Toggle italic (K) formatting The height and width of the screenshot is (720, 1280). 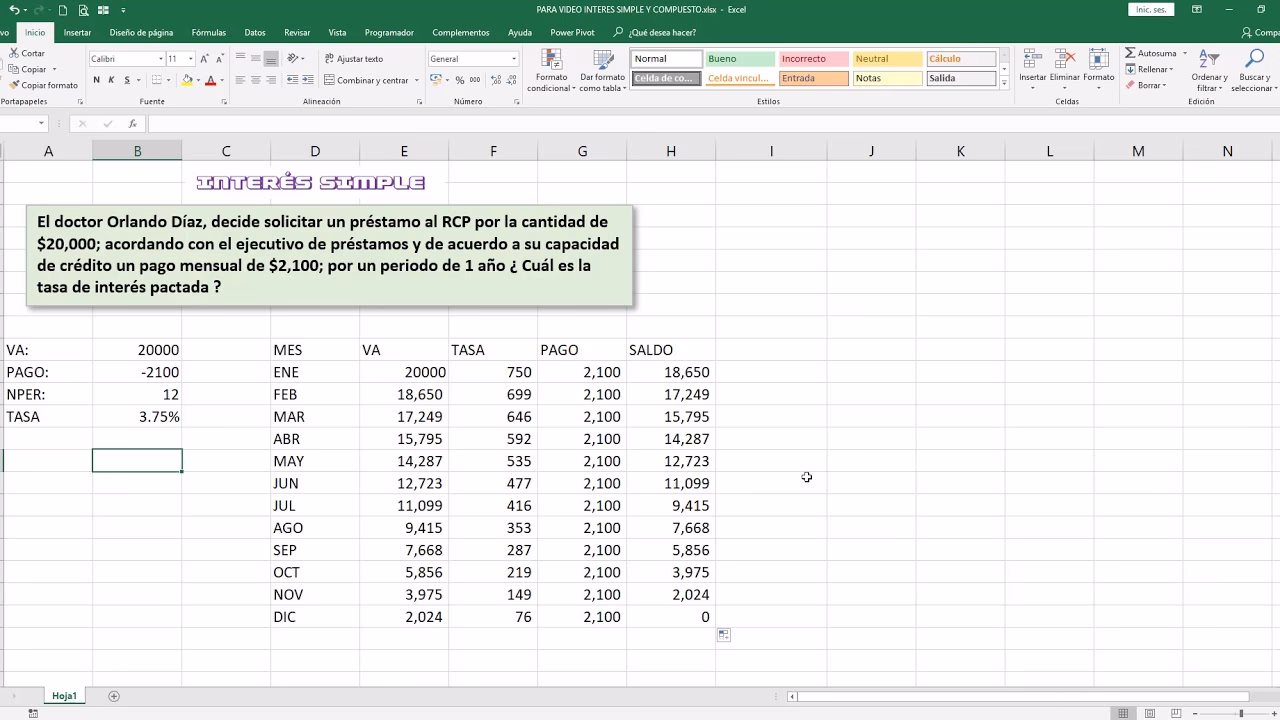(111, 80)
